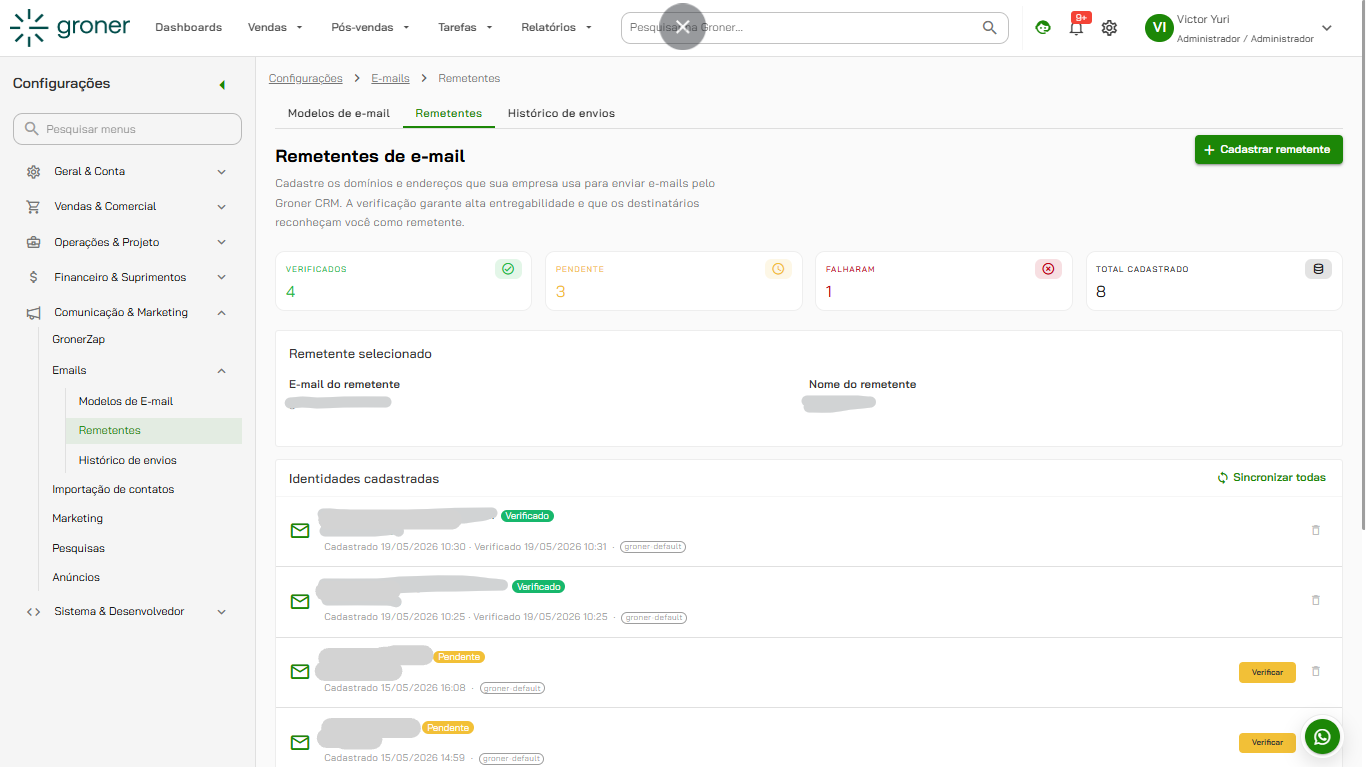Open the WhatsApp chat bubble
Screen dimensions: 1366x768
coord(1322,737)
